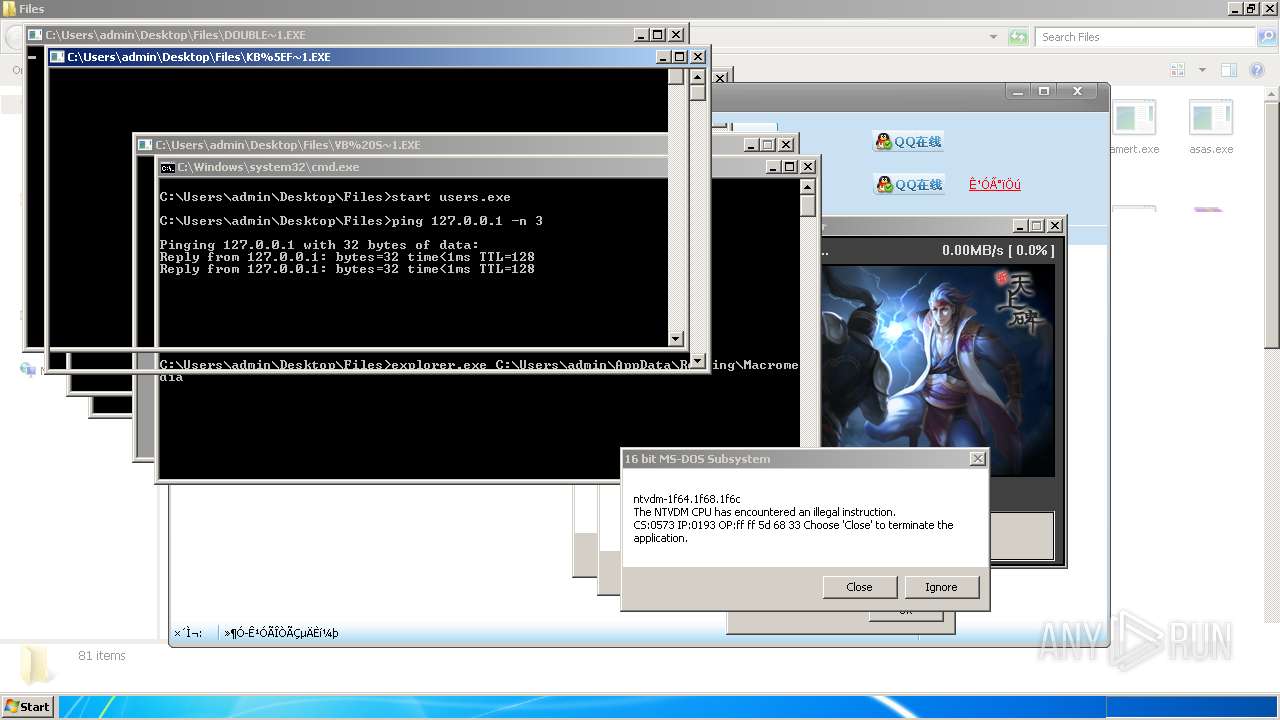Click the game artwork image in downloader window
This screenshot has width=1280, height=720.
click(937, 370)
